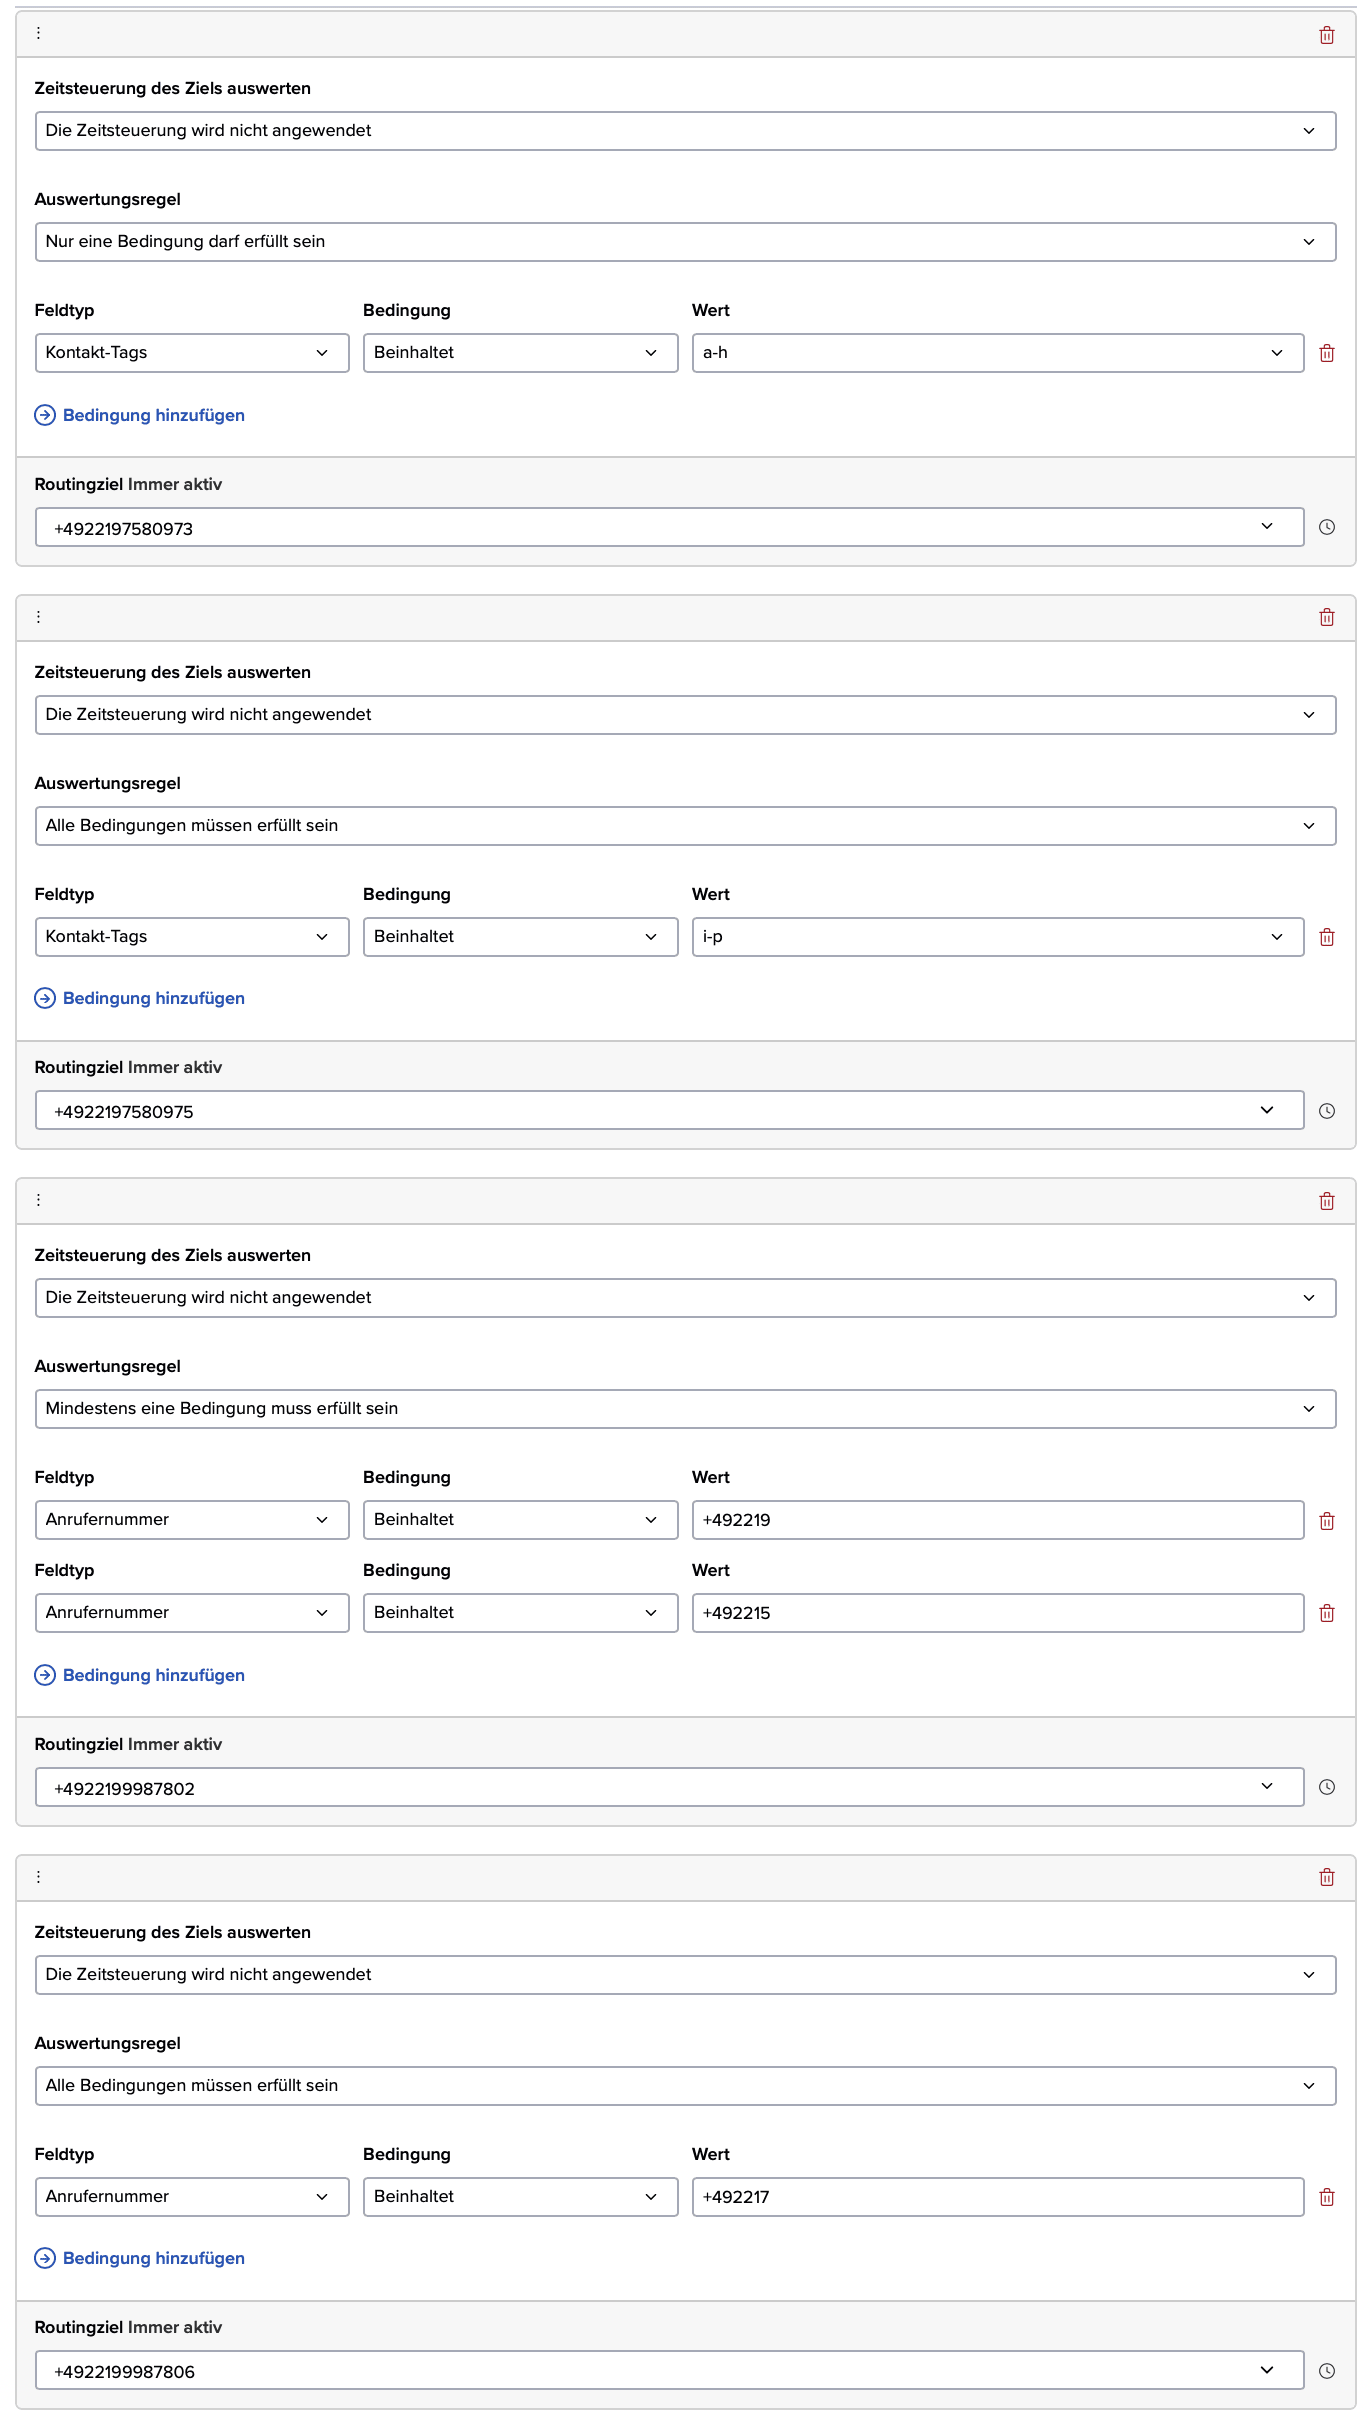
Task: Open the Bedingung dropdown next to +492219
Action: coord(520,1520)
